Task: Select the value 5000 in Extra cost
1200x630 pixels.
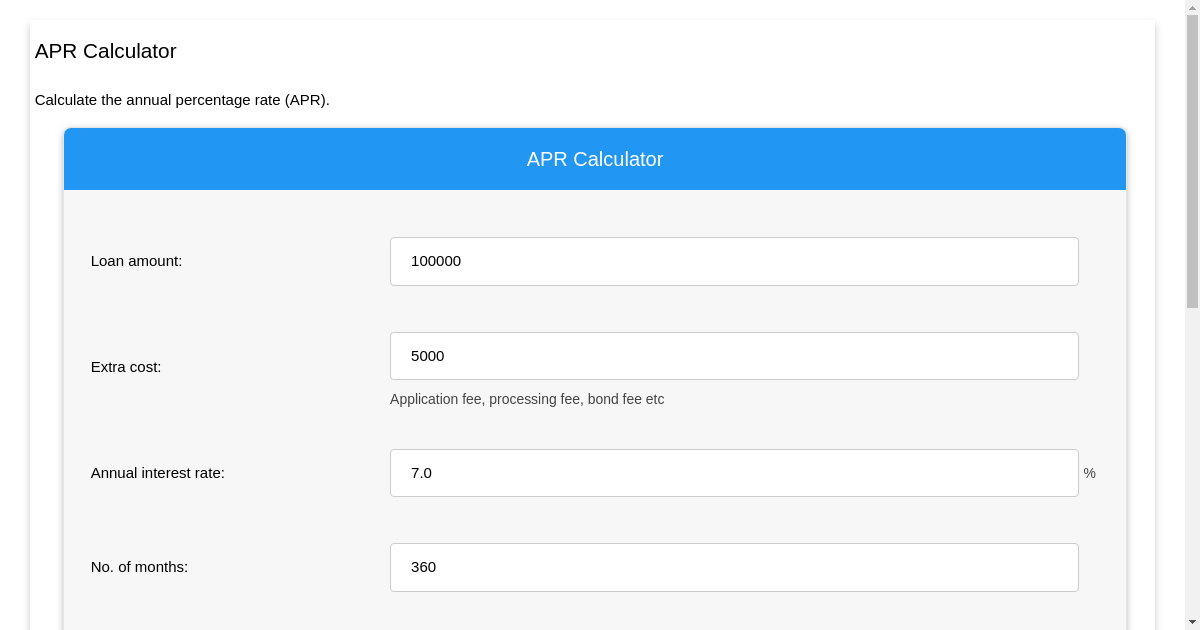Action: [x=734, y=355]
